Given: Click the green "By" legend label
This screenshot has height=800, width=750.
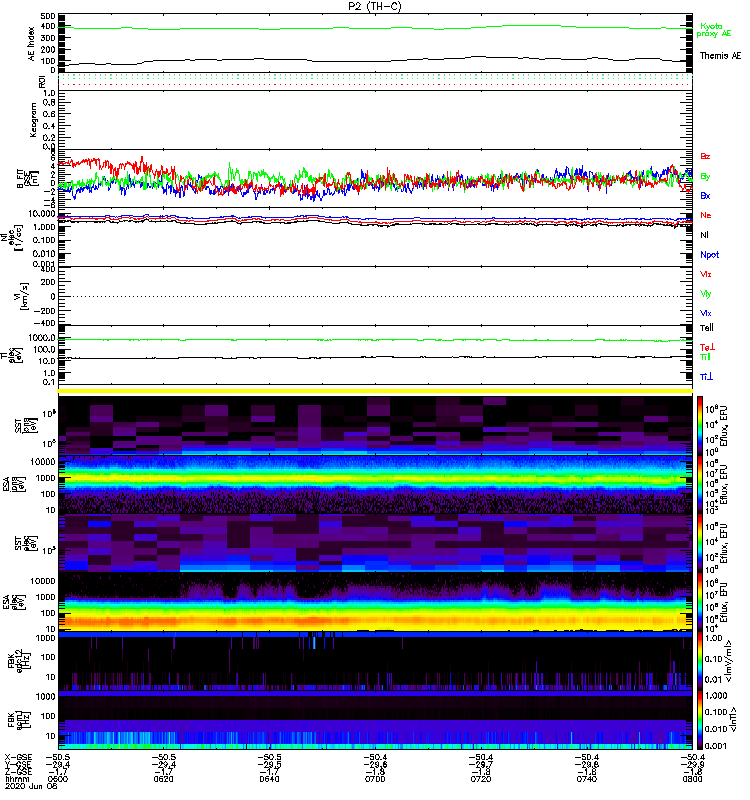Looking at the screenshot, I should [705, 177].
